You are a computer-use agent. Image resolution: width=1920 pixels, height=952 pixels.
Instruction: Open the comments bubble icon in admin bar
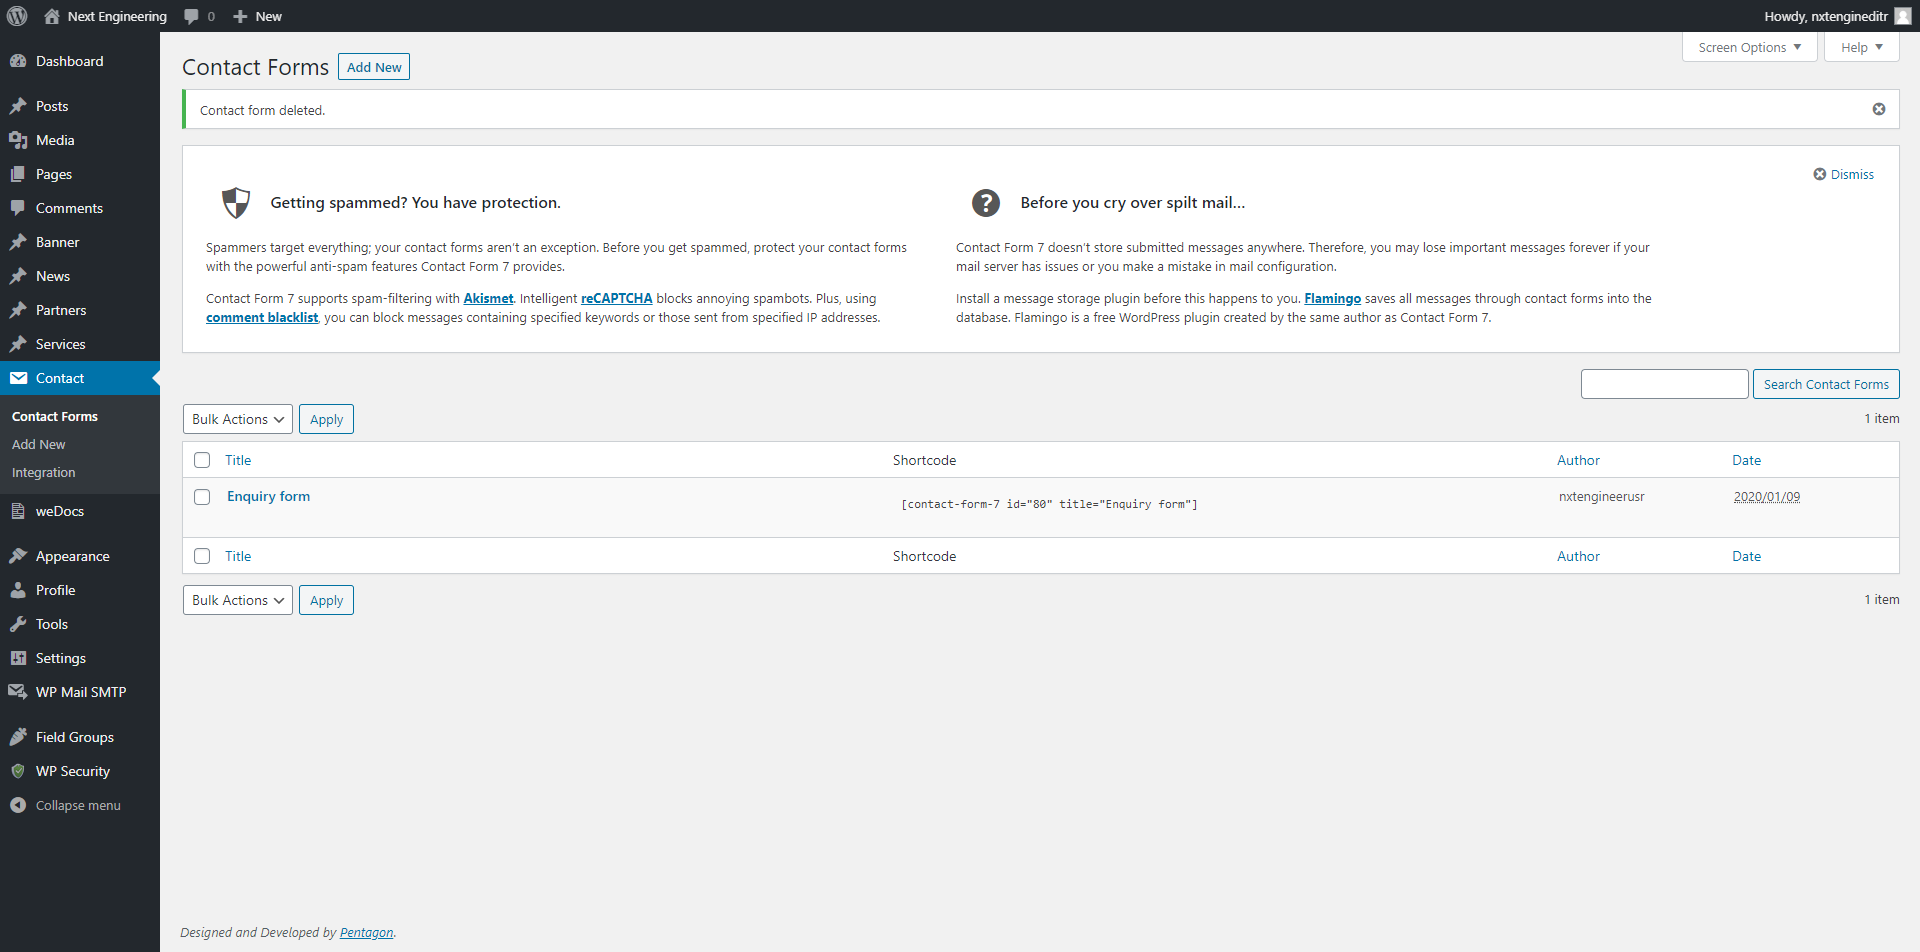coord(192,16)
